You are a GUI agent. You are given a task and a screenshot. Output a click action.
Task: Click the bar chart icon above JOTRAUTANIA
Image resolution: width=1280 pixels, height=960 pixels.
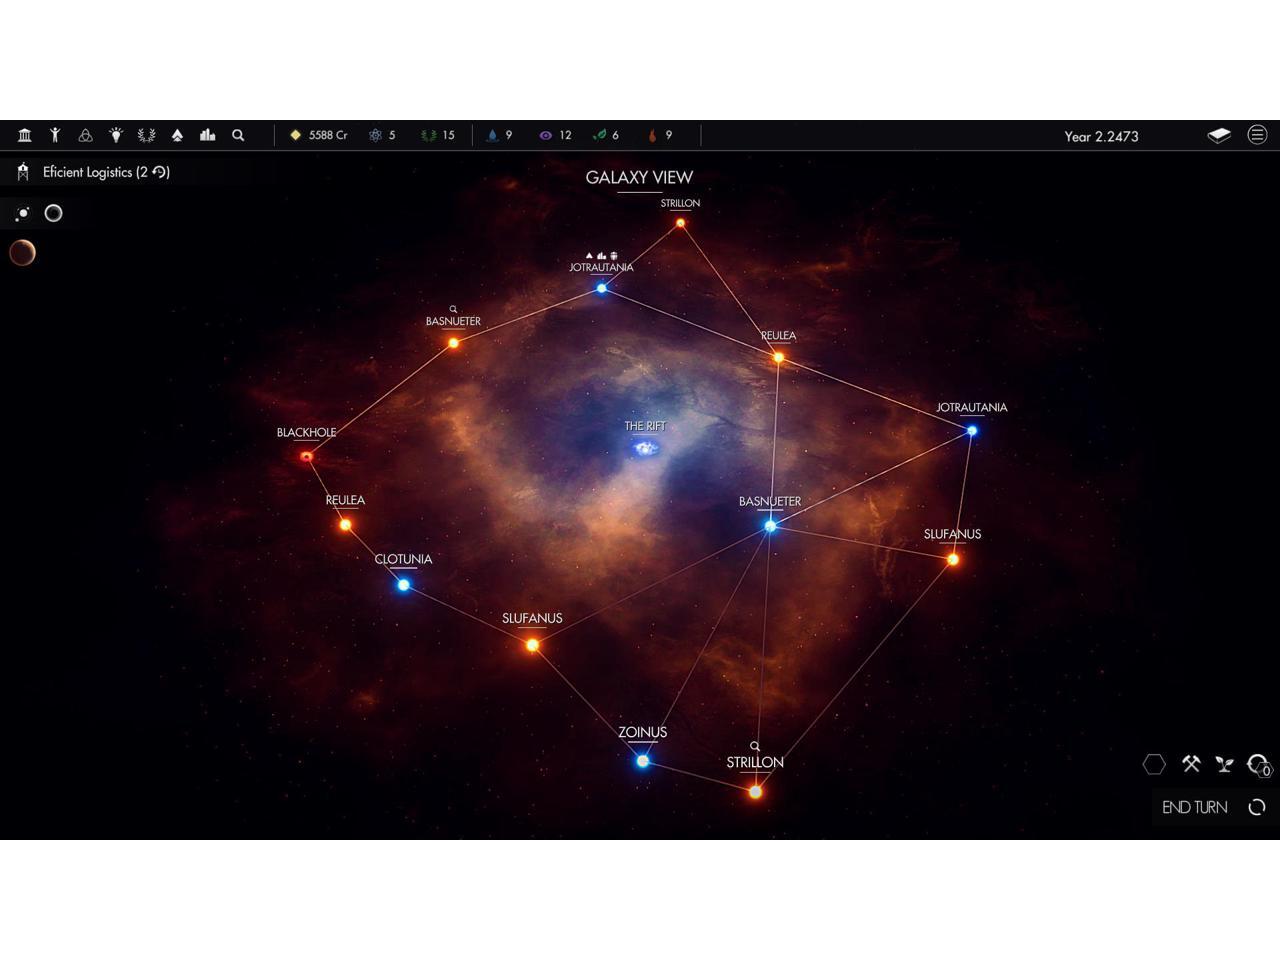[x=601, y=256]
